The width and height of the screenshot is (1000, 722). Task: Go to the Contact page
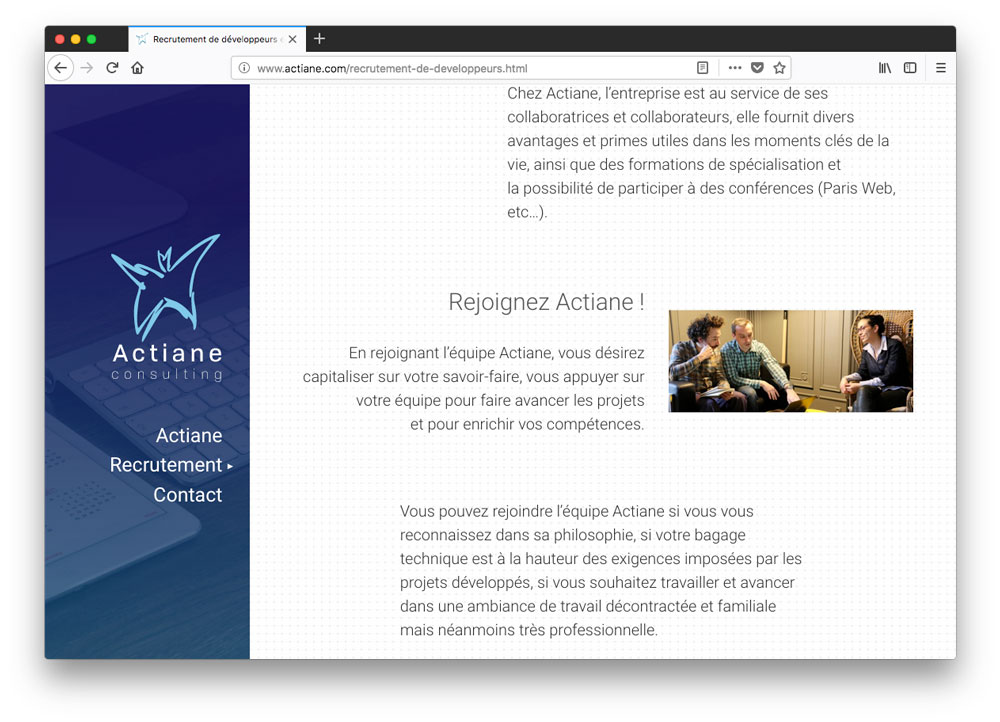click(188, 495)
